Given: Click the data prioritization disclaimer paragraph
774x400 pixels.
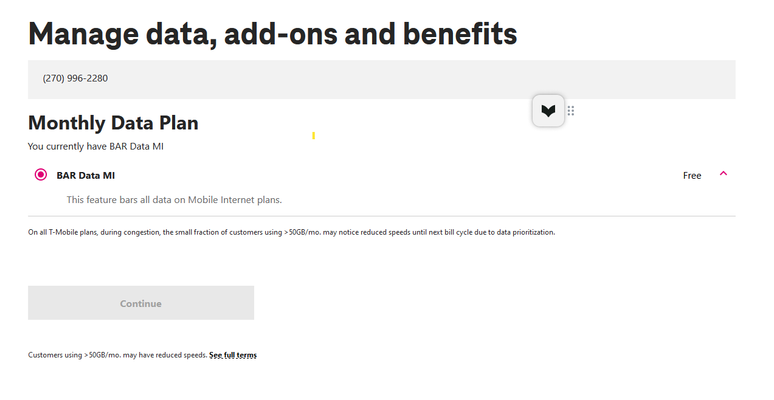Looking at the screenshot, I should point(291,232).
